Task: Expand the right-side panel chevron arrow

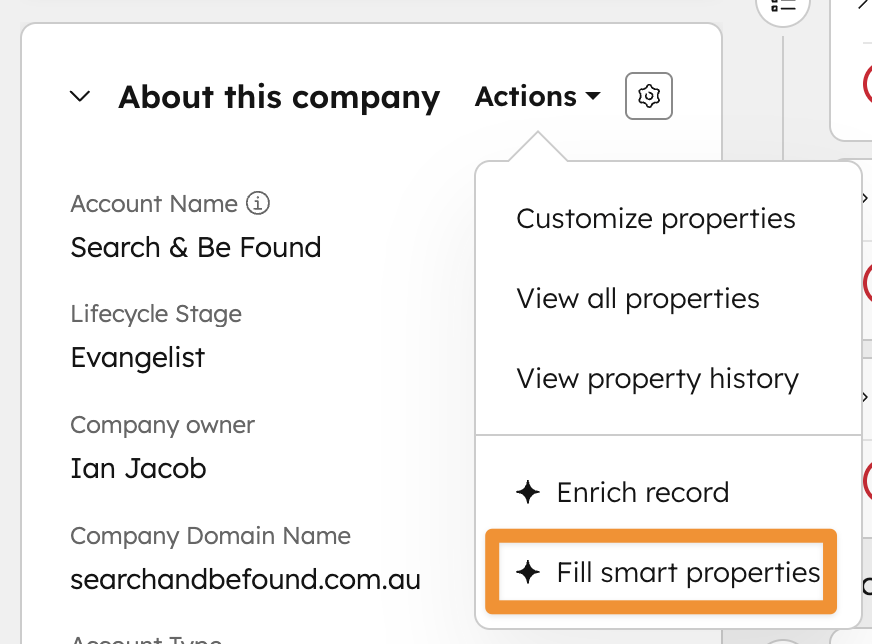Action: [x=864, y=198]
